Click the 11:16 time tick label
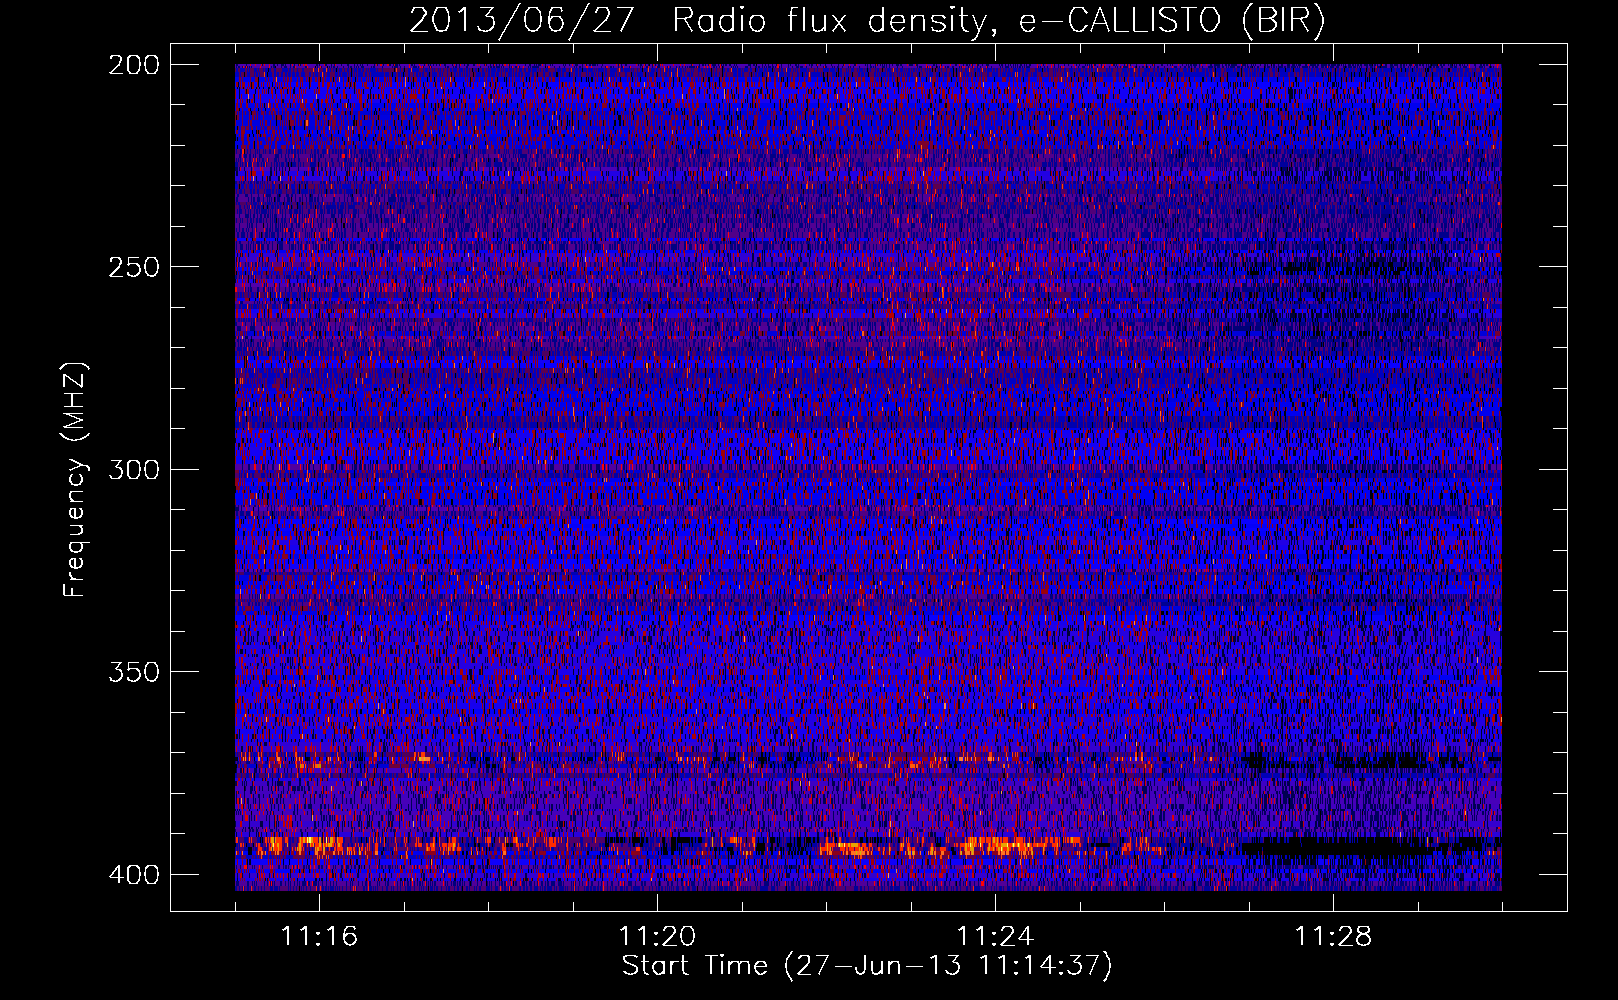 pos(319,937)
